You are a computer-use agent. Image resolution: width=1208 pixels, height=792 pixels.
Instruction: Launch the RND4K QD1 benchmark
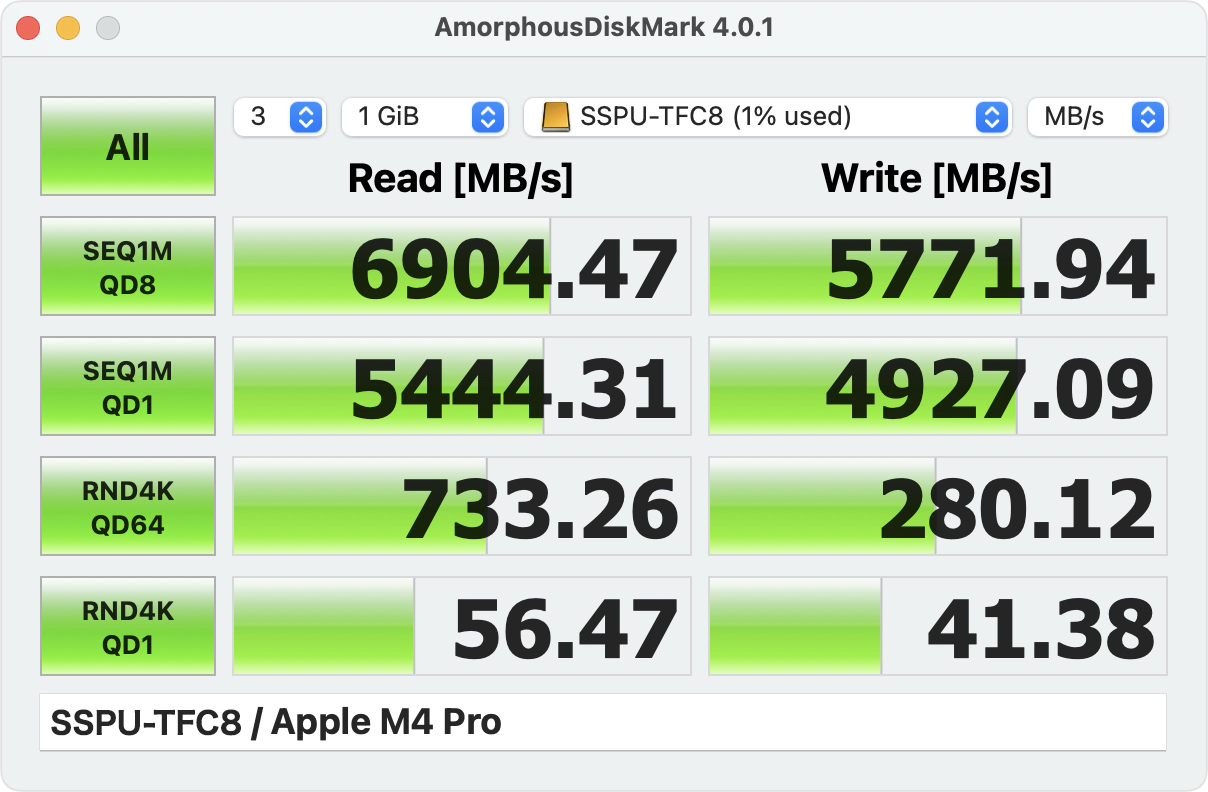click(128, 627)
